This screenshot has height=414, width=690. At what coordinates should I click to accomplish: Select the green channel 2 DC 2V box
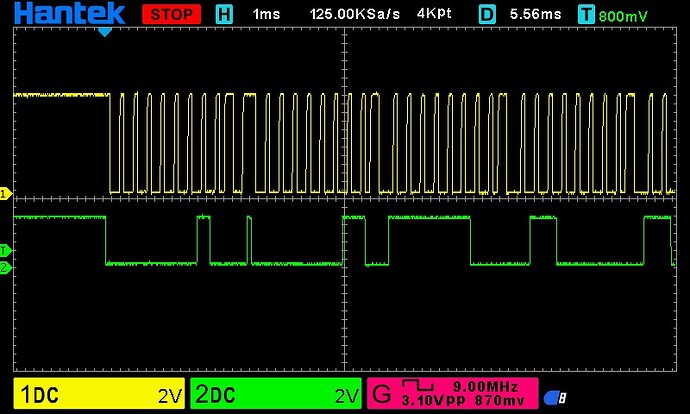tap(276, 393)
